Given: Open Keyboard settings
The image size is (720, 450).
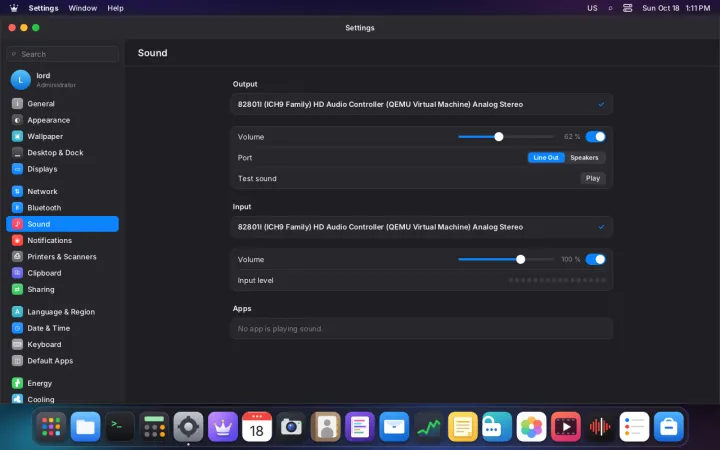Looking at the screenshot, I should click(x=62, y=344).
